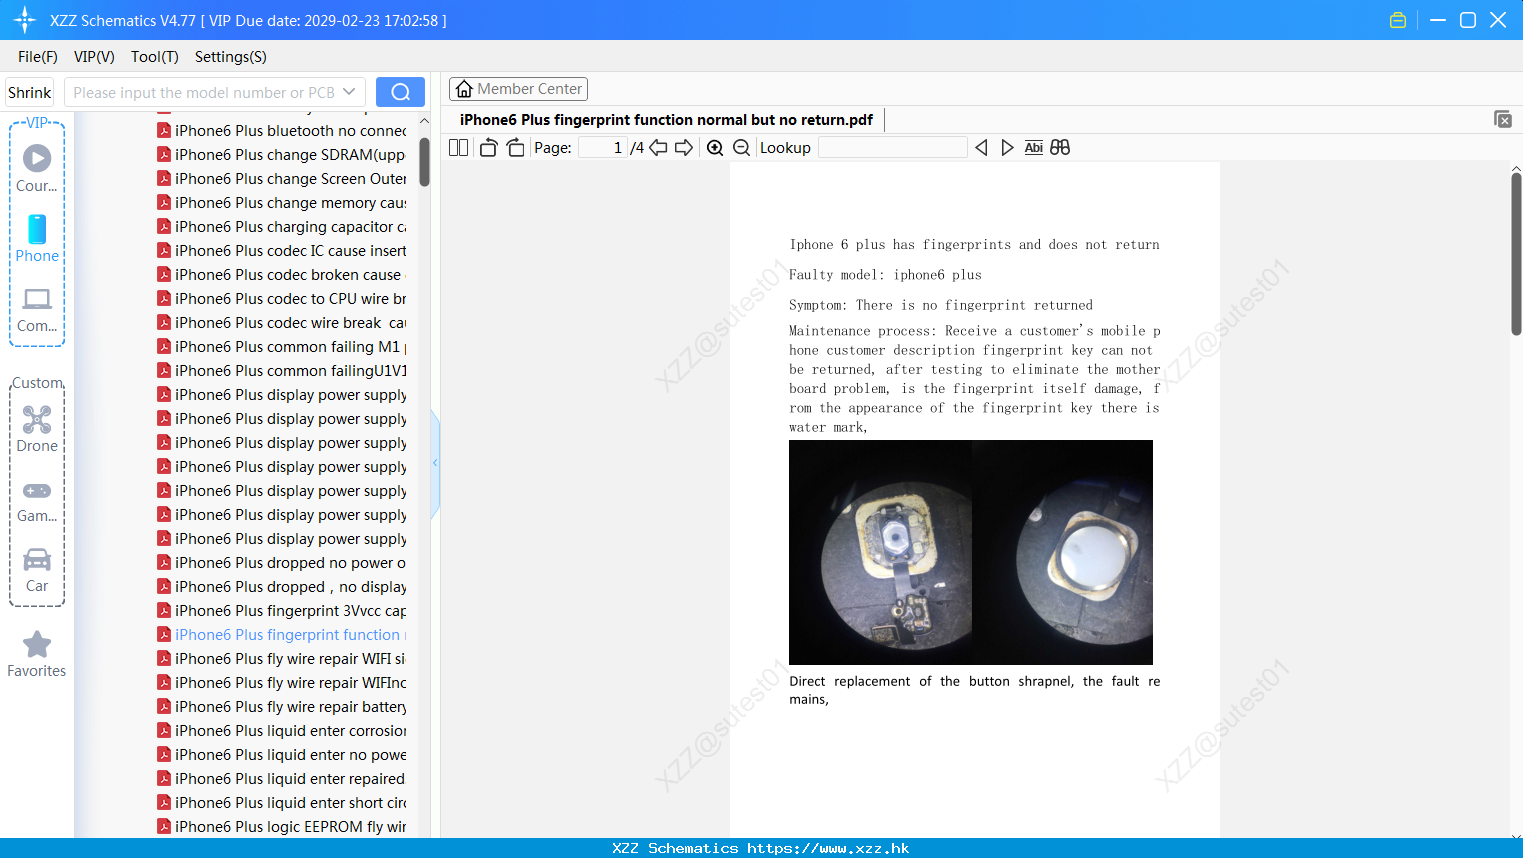The width and height of the screenshot is (1523, 858).
Task: Find previous lookup match triangle
Action: [x=981, y=148]
